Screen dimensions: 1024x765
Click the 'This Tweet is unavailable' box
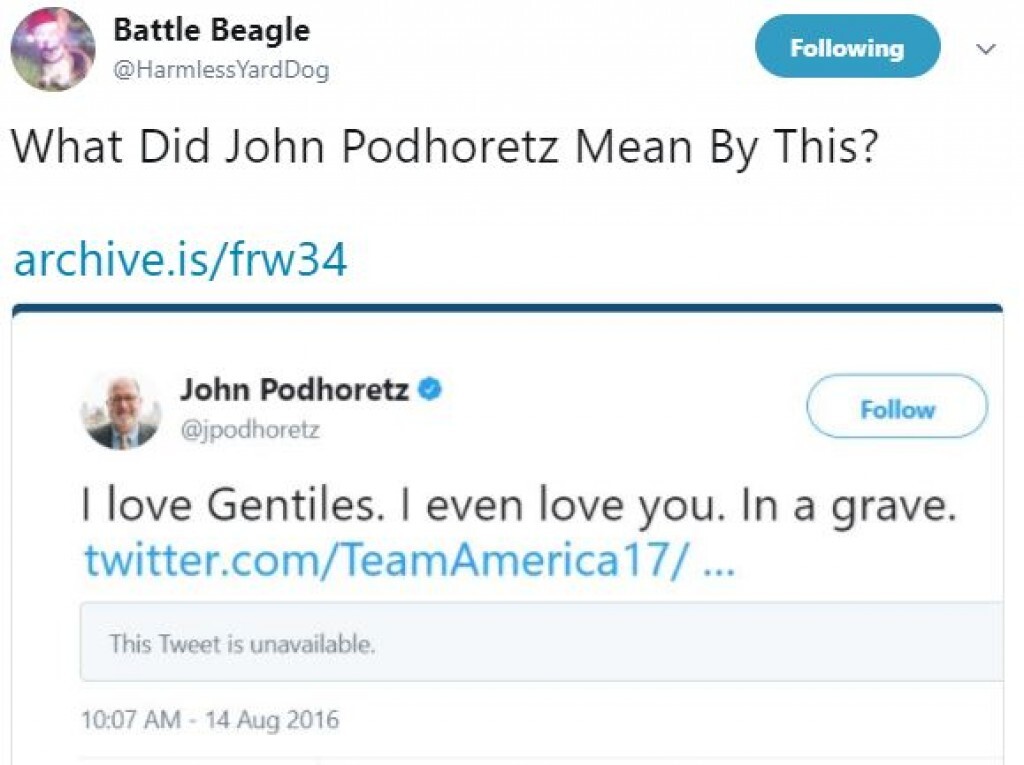540,643
